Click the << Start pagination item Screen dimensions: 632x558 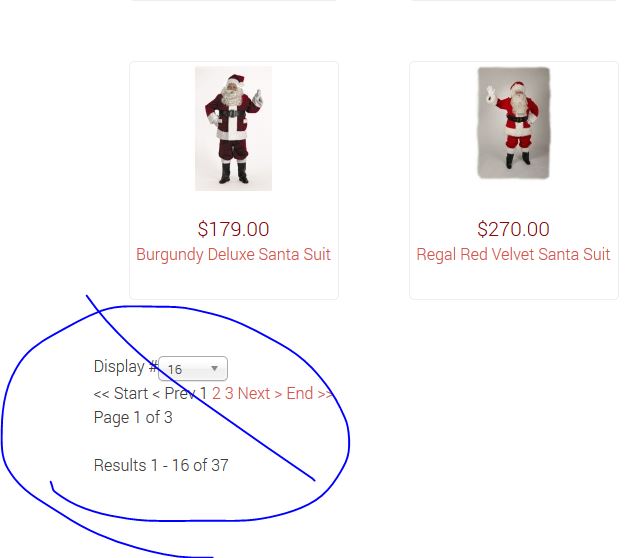coord(121,394)
